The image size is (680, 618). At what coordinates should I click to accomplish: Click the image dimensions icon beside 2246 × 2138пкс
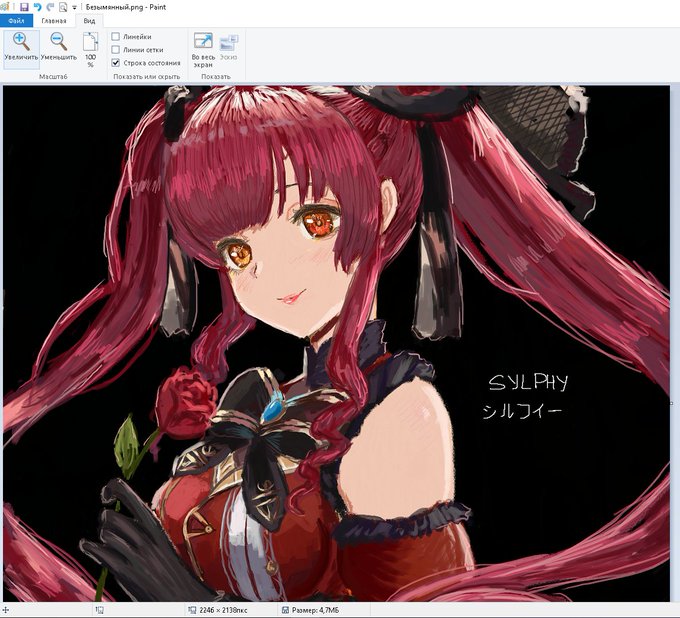192,610
